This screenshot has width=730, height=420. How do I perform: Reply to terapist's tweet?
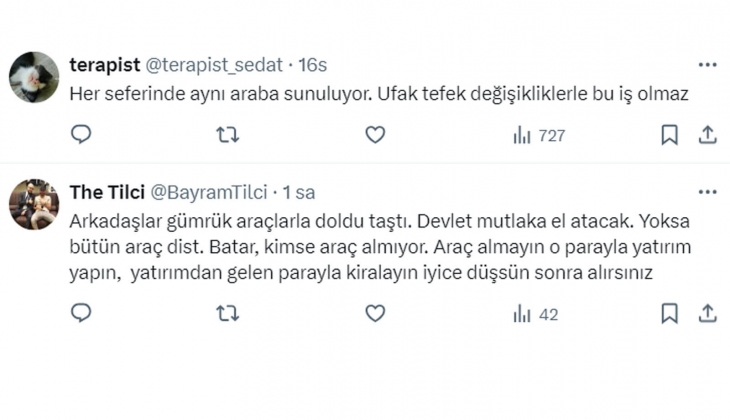click(82, 134)
